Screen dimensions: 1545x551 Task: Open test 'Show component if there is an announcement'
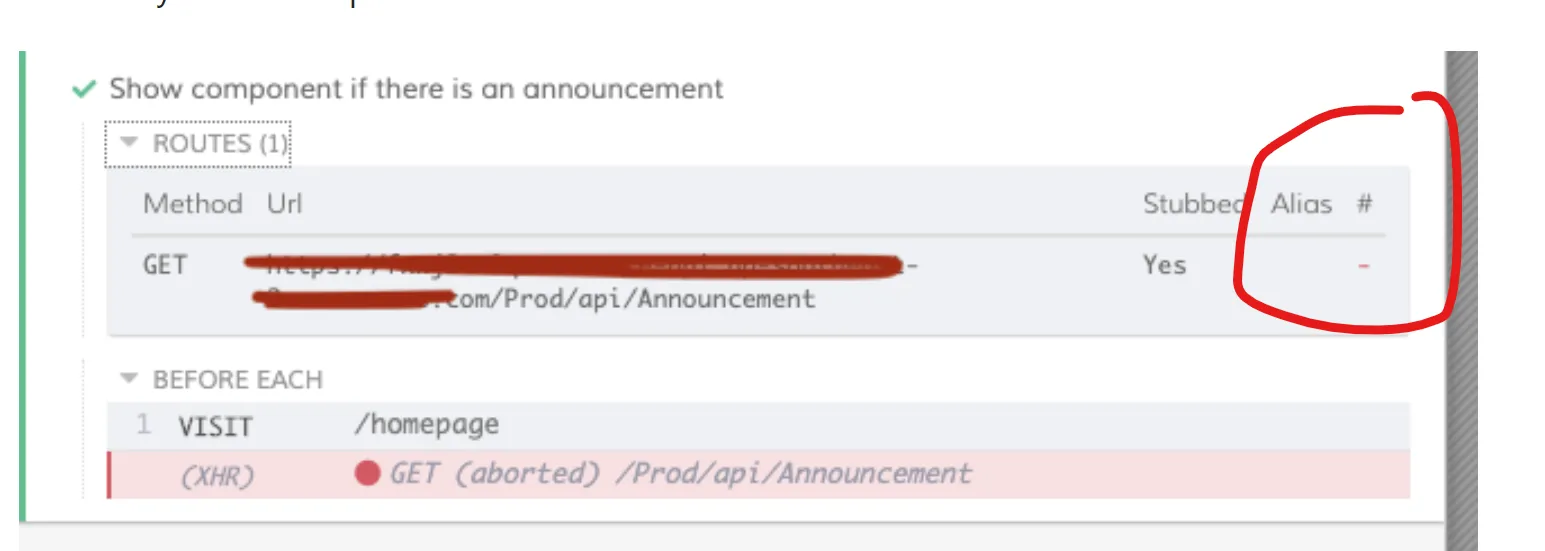click(x=416, y=89)
